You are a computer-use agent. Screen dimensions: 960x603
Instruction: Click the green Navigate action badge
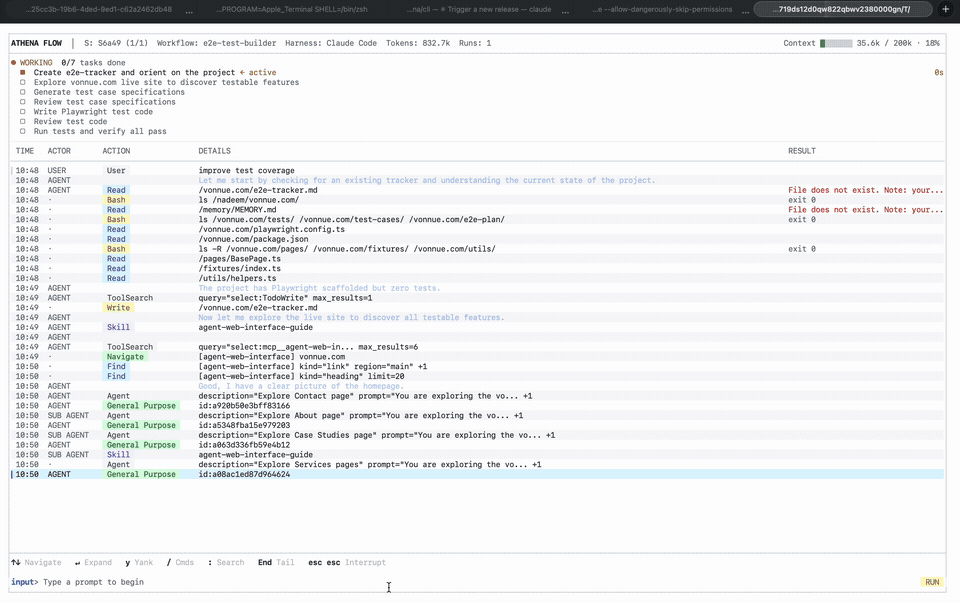tap(126, 356)
